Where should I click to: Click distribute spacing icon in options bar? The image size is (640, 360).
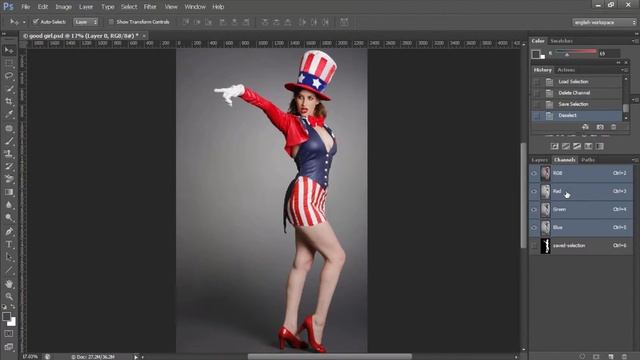[x=344, y=22]
